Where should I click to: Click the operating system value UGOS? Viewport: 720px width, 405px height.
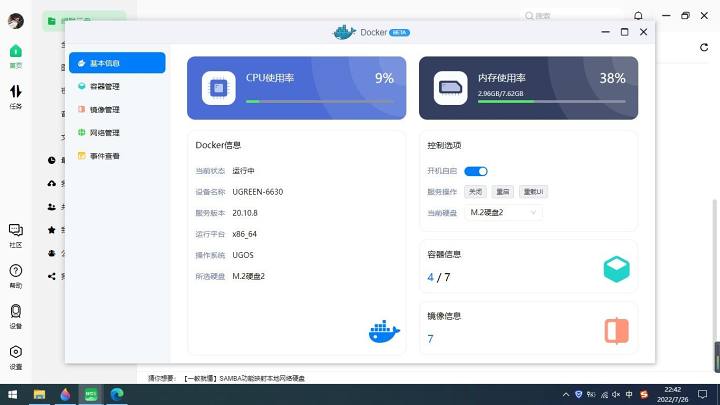[x=243, y=255]
